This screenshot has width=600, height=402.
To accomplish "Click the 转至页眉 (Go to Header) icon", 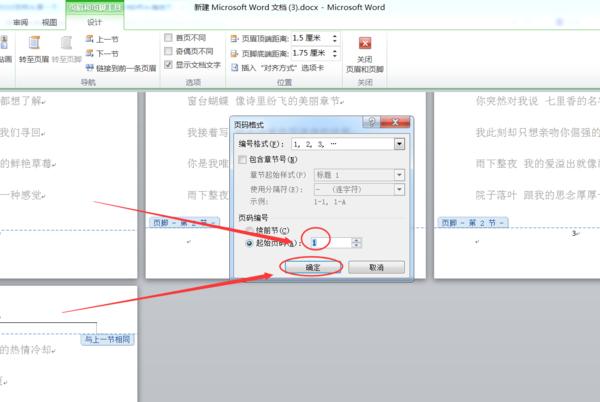I will click(x=34, y=49).
